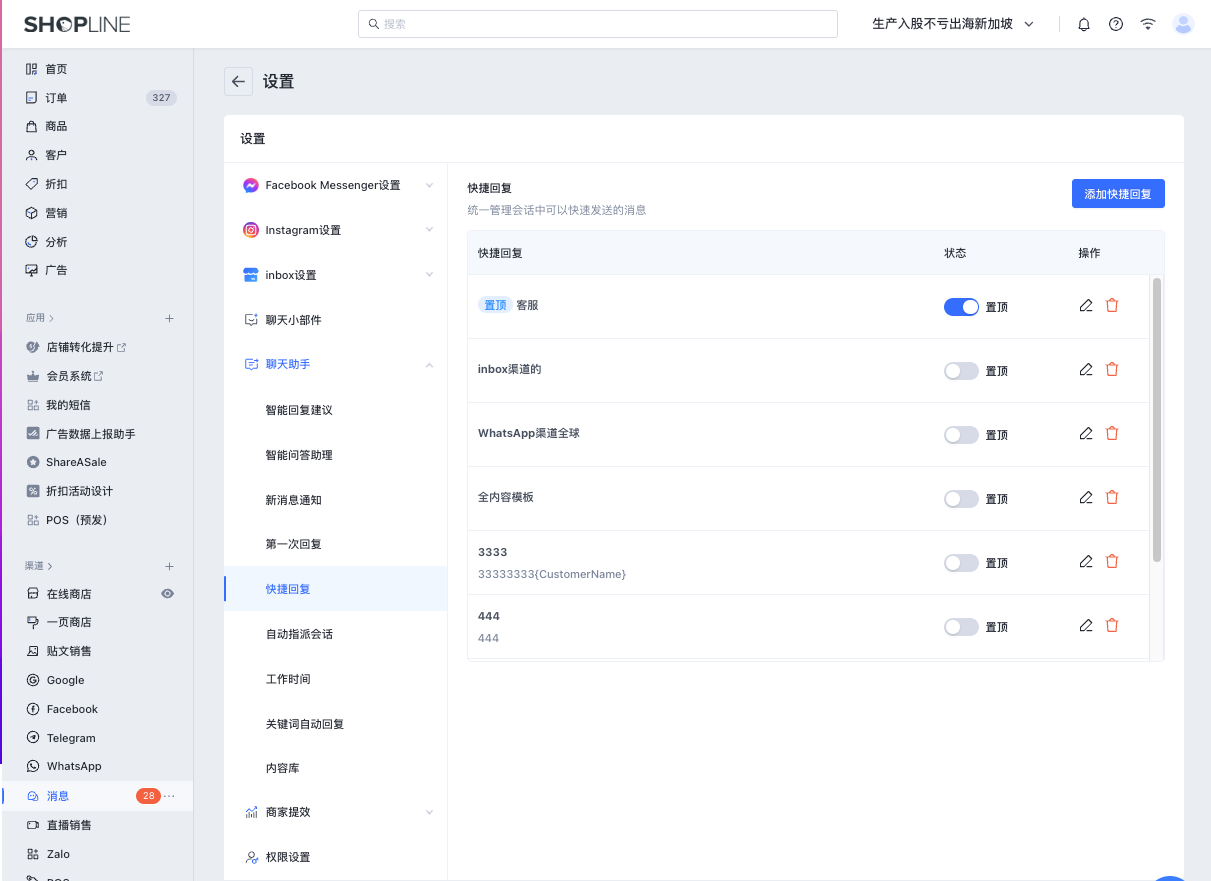Enable pin toggle for 全内容模板
This screenshot has height=881, width=1211.
click(961, 499)
